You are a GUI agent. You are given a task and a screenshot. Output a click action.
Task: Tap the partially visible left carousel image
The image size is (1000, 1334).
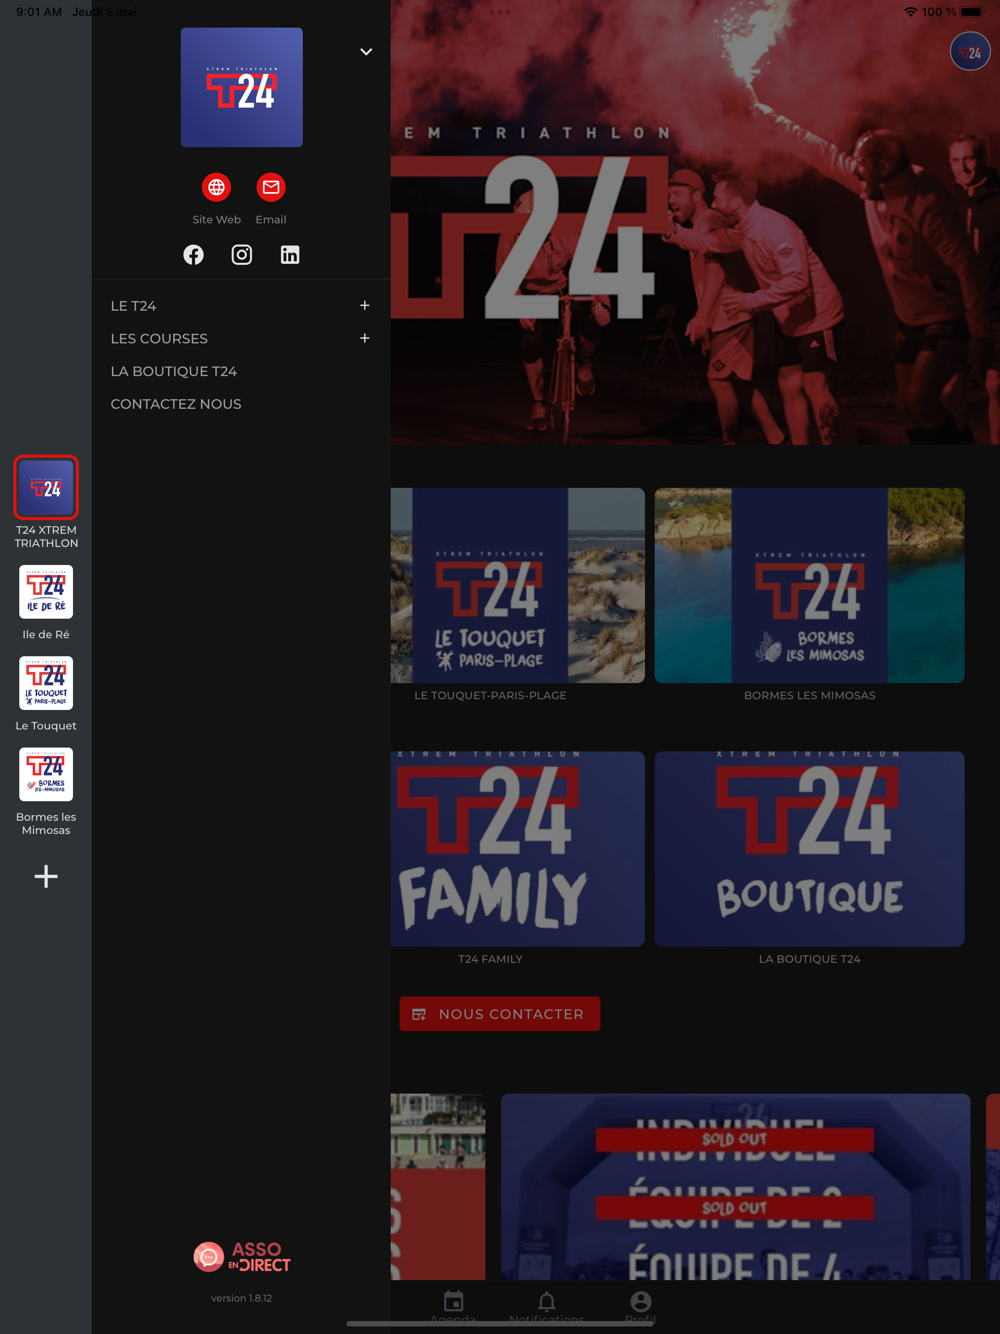(x=438, y=1186)
